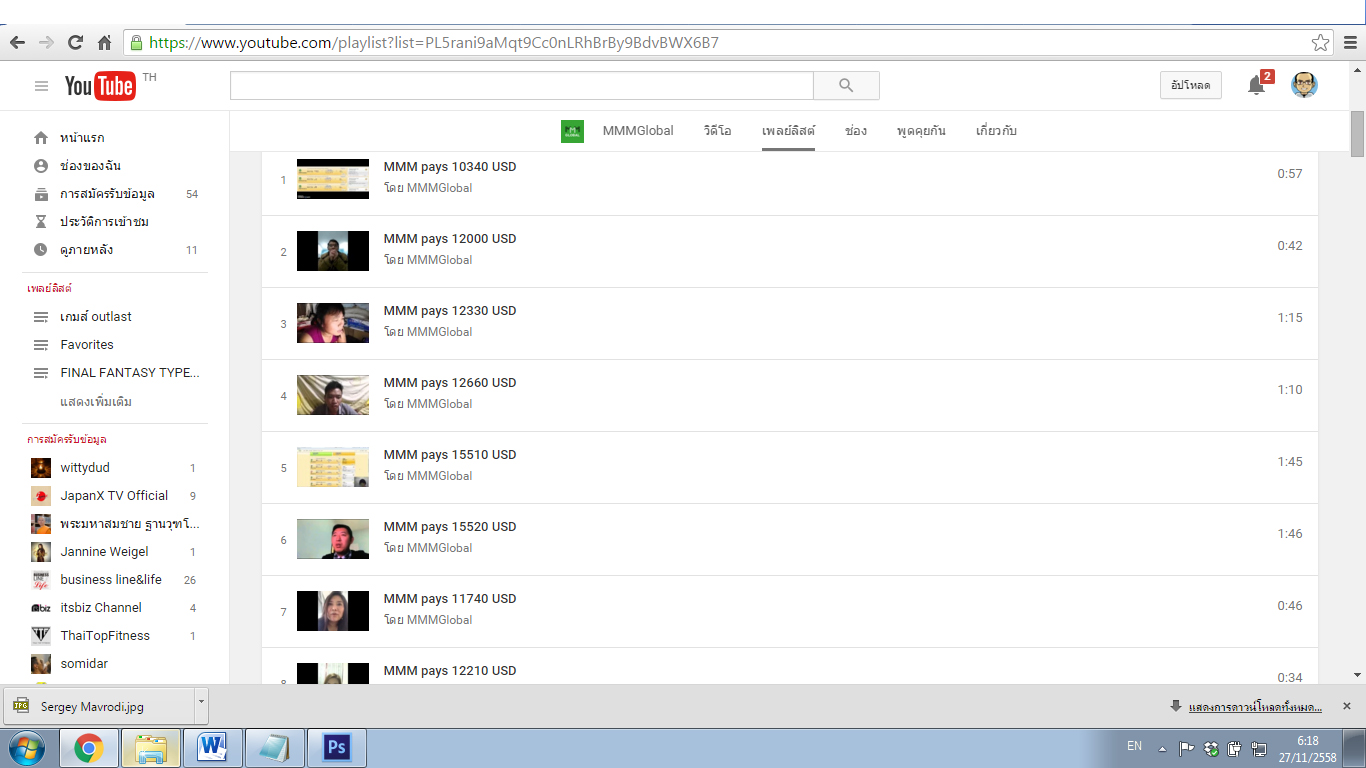This screenshot has width=1366, height=768.
Task: Bookmark page with star icon
Action: point(1321,43)
